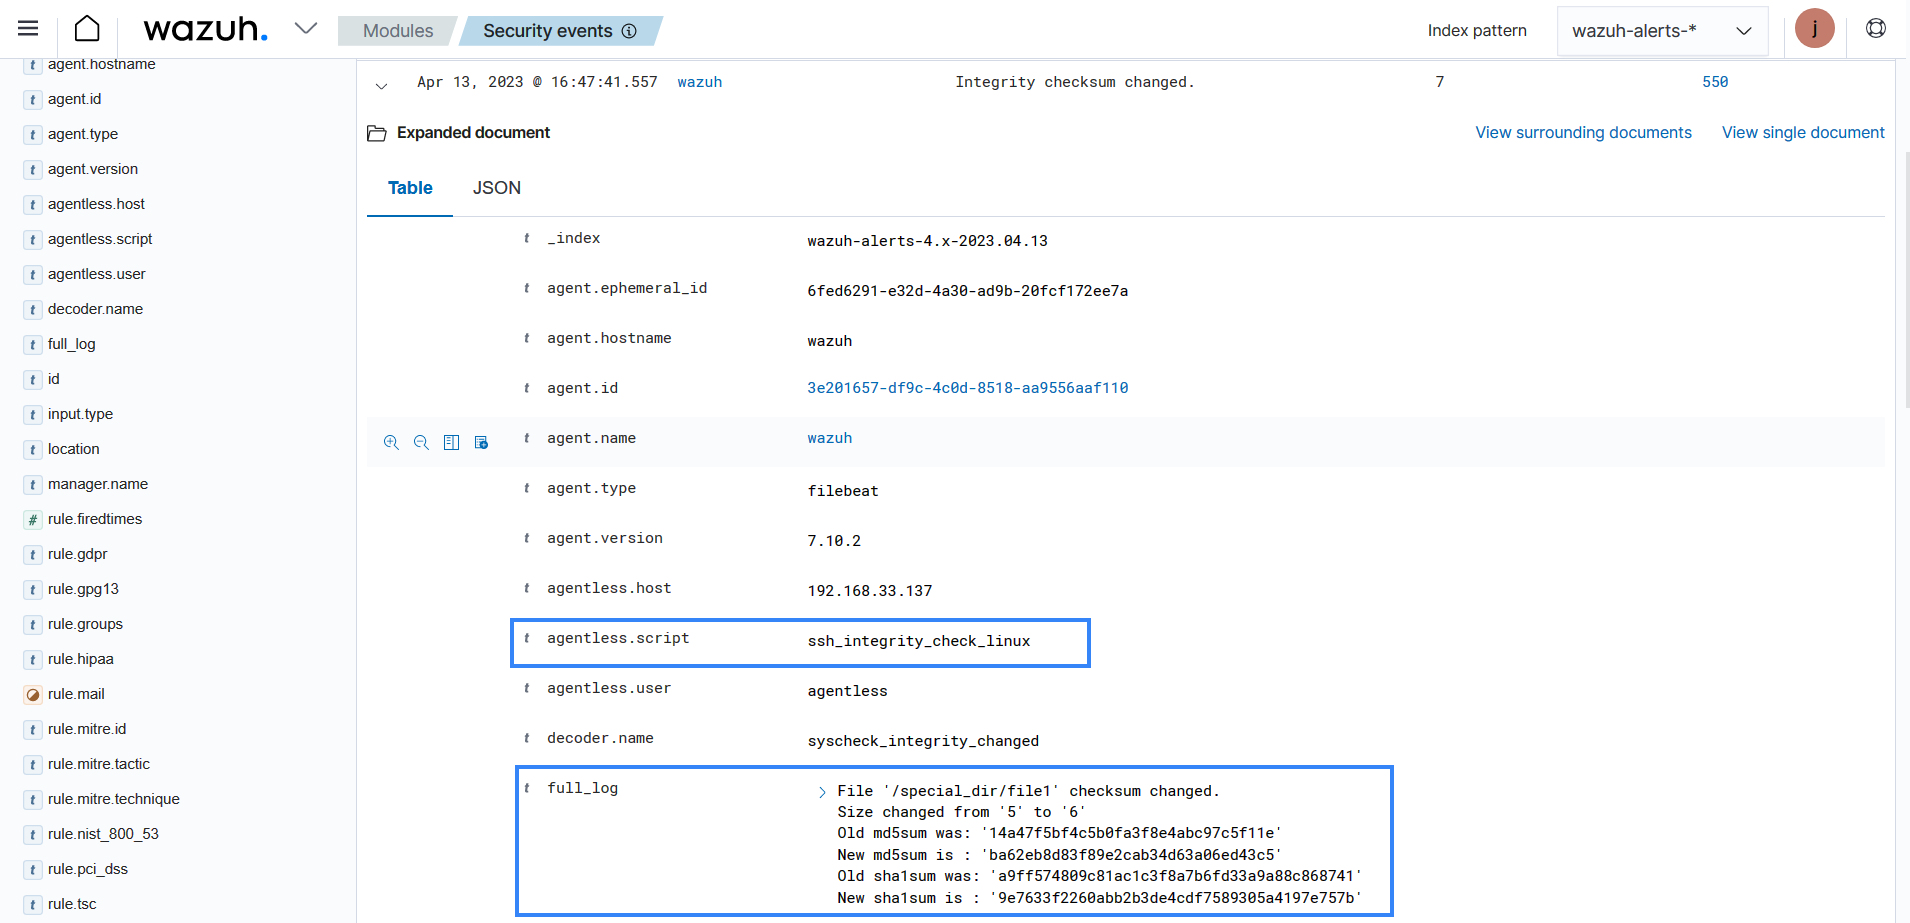Image resolution: width=1910 pixels, height=923 pixels.
Task: Click the wazuh-alerts-4.x-2023.04.13 index value
Action: 927,241
